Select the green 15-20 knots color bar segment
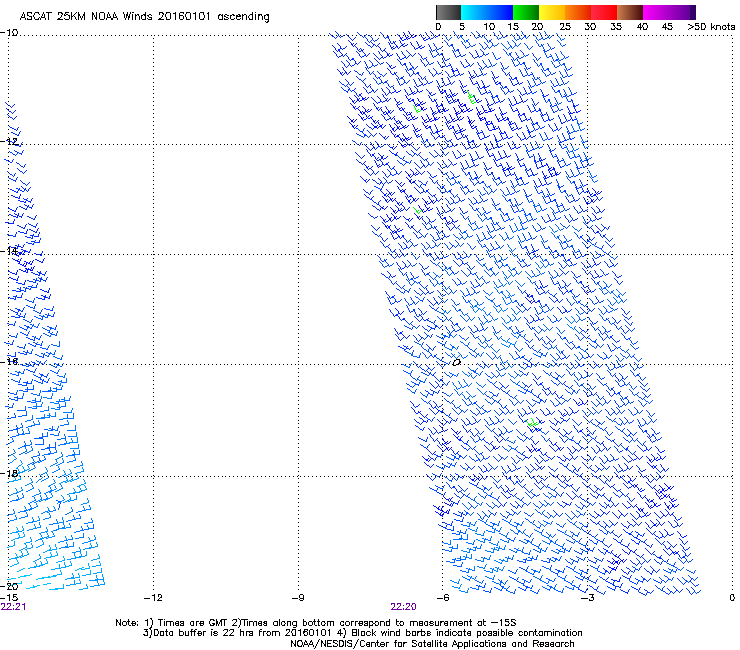Viewport: 740px width, 650px height. pos(526,12)
